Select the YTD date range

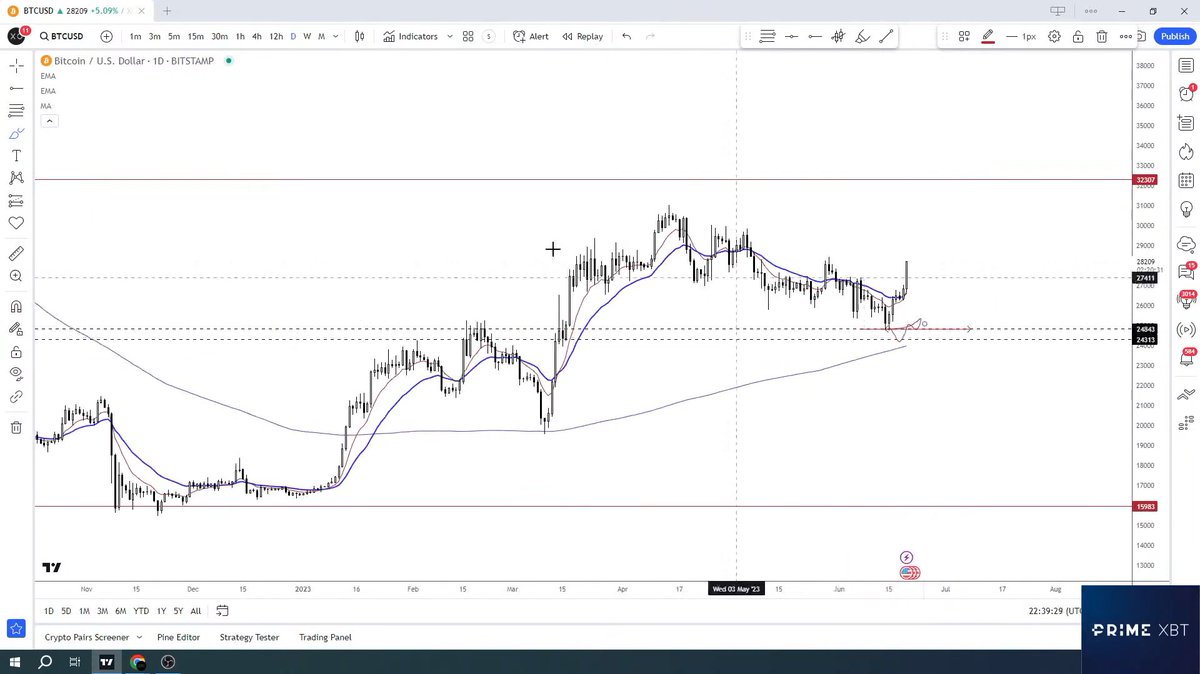(x=141, y=611)
